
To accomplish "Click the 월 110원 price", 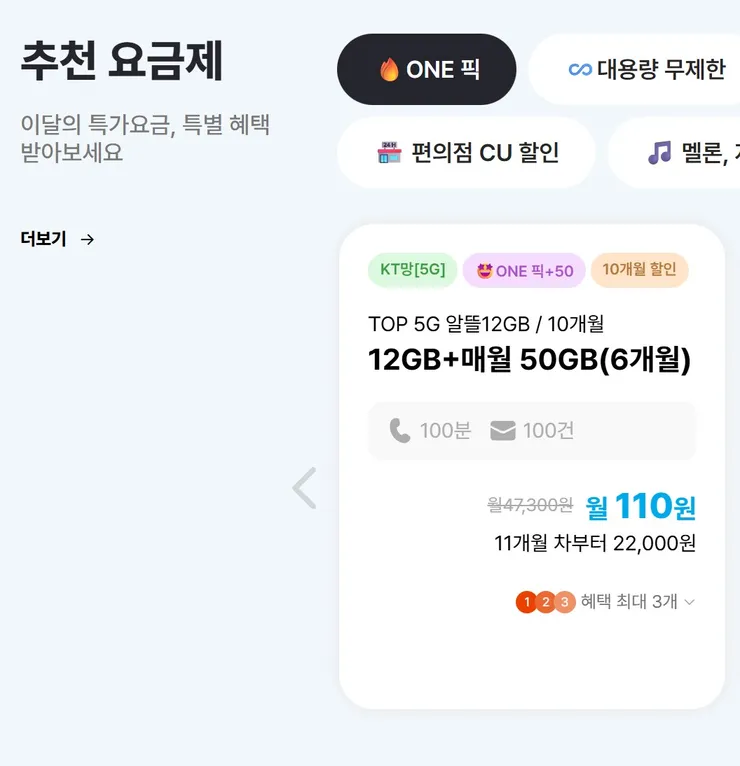I will 640,507.
